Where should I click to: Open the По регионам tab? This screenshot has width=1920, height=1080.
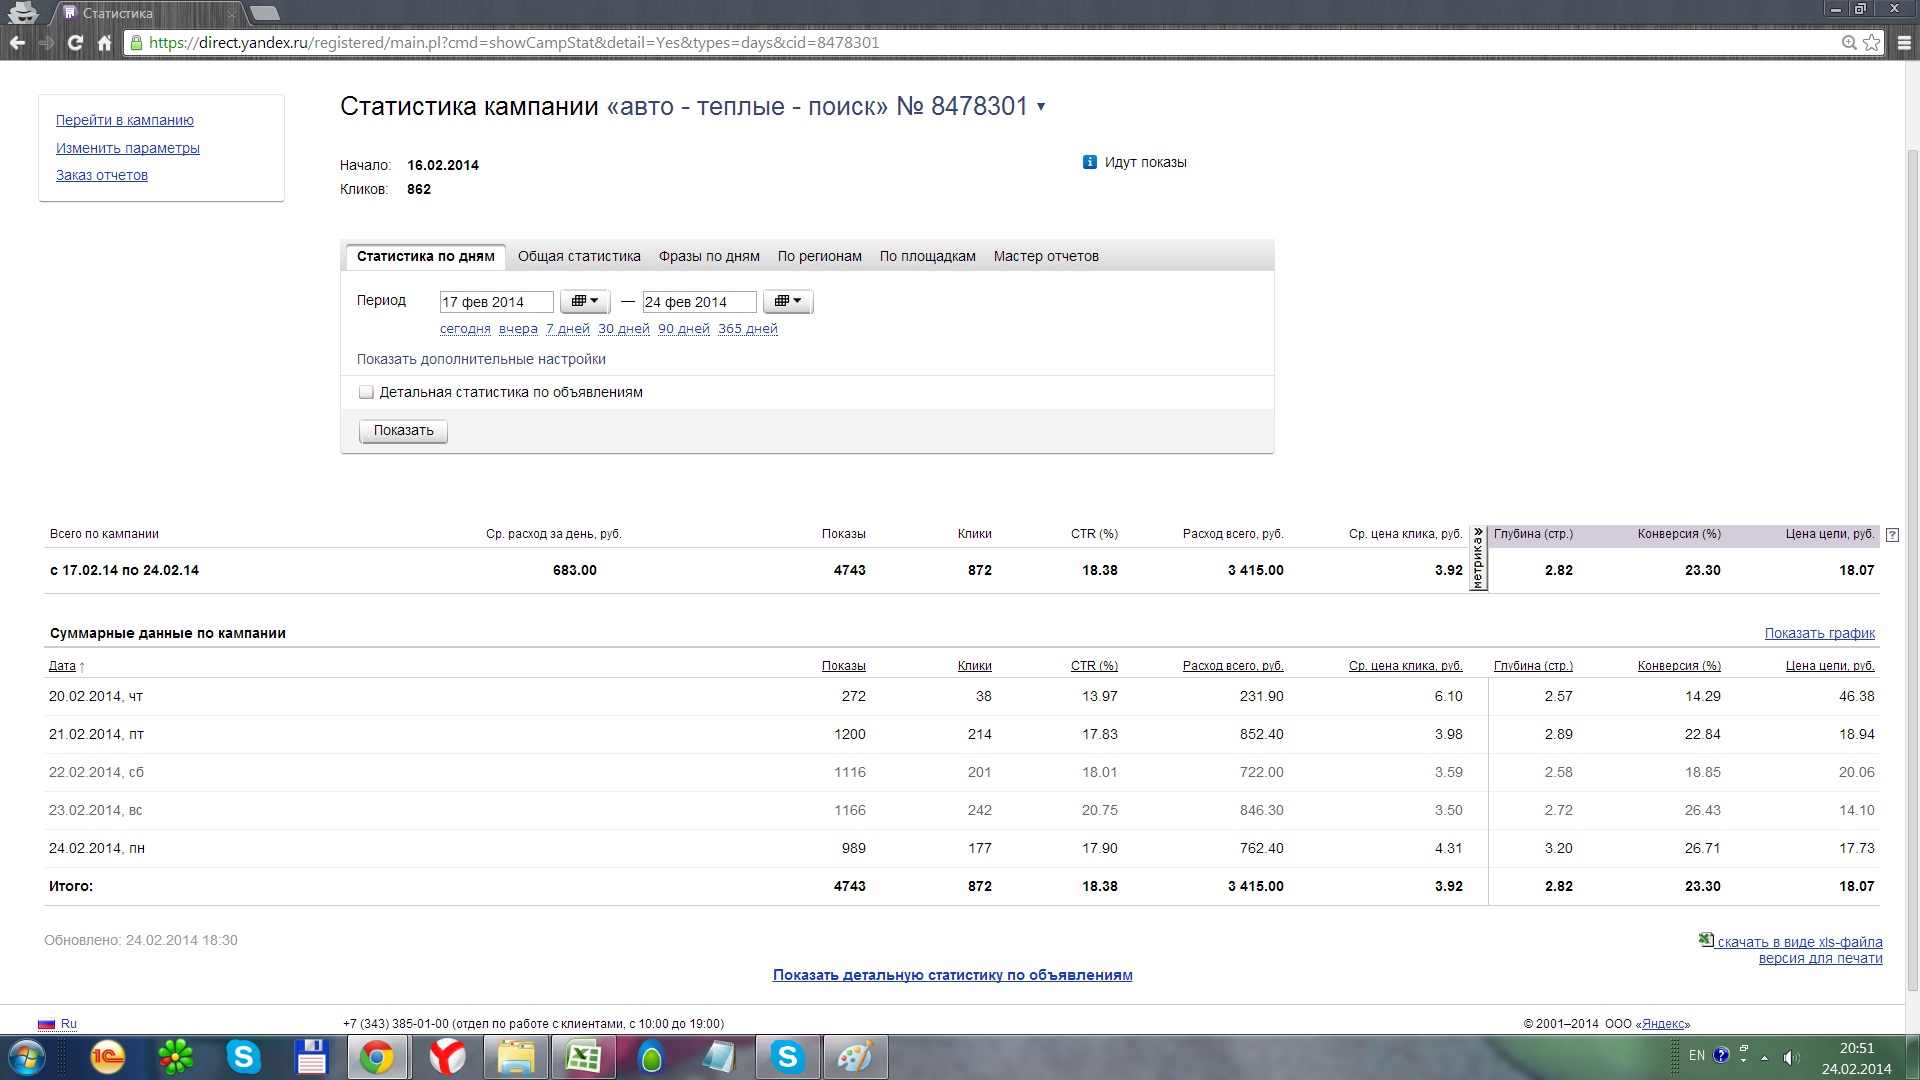(x=819, y=256)
